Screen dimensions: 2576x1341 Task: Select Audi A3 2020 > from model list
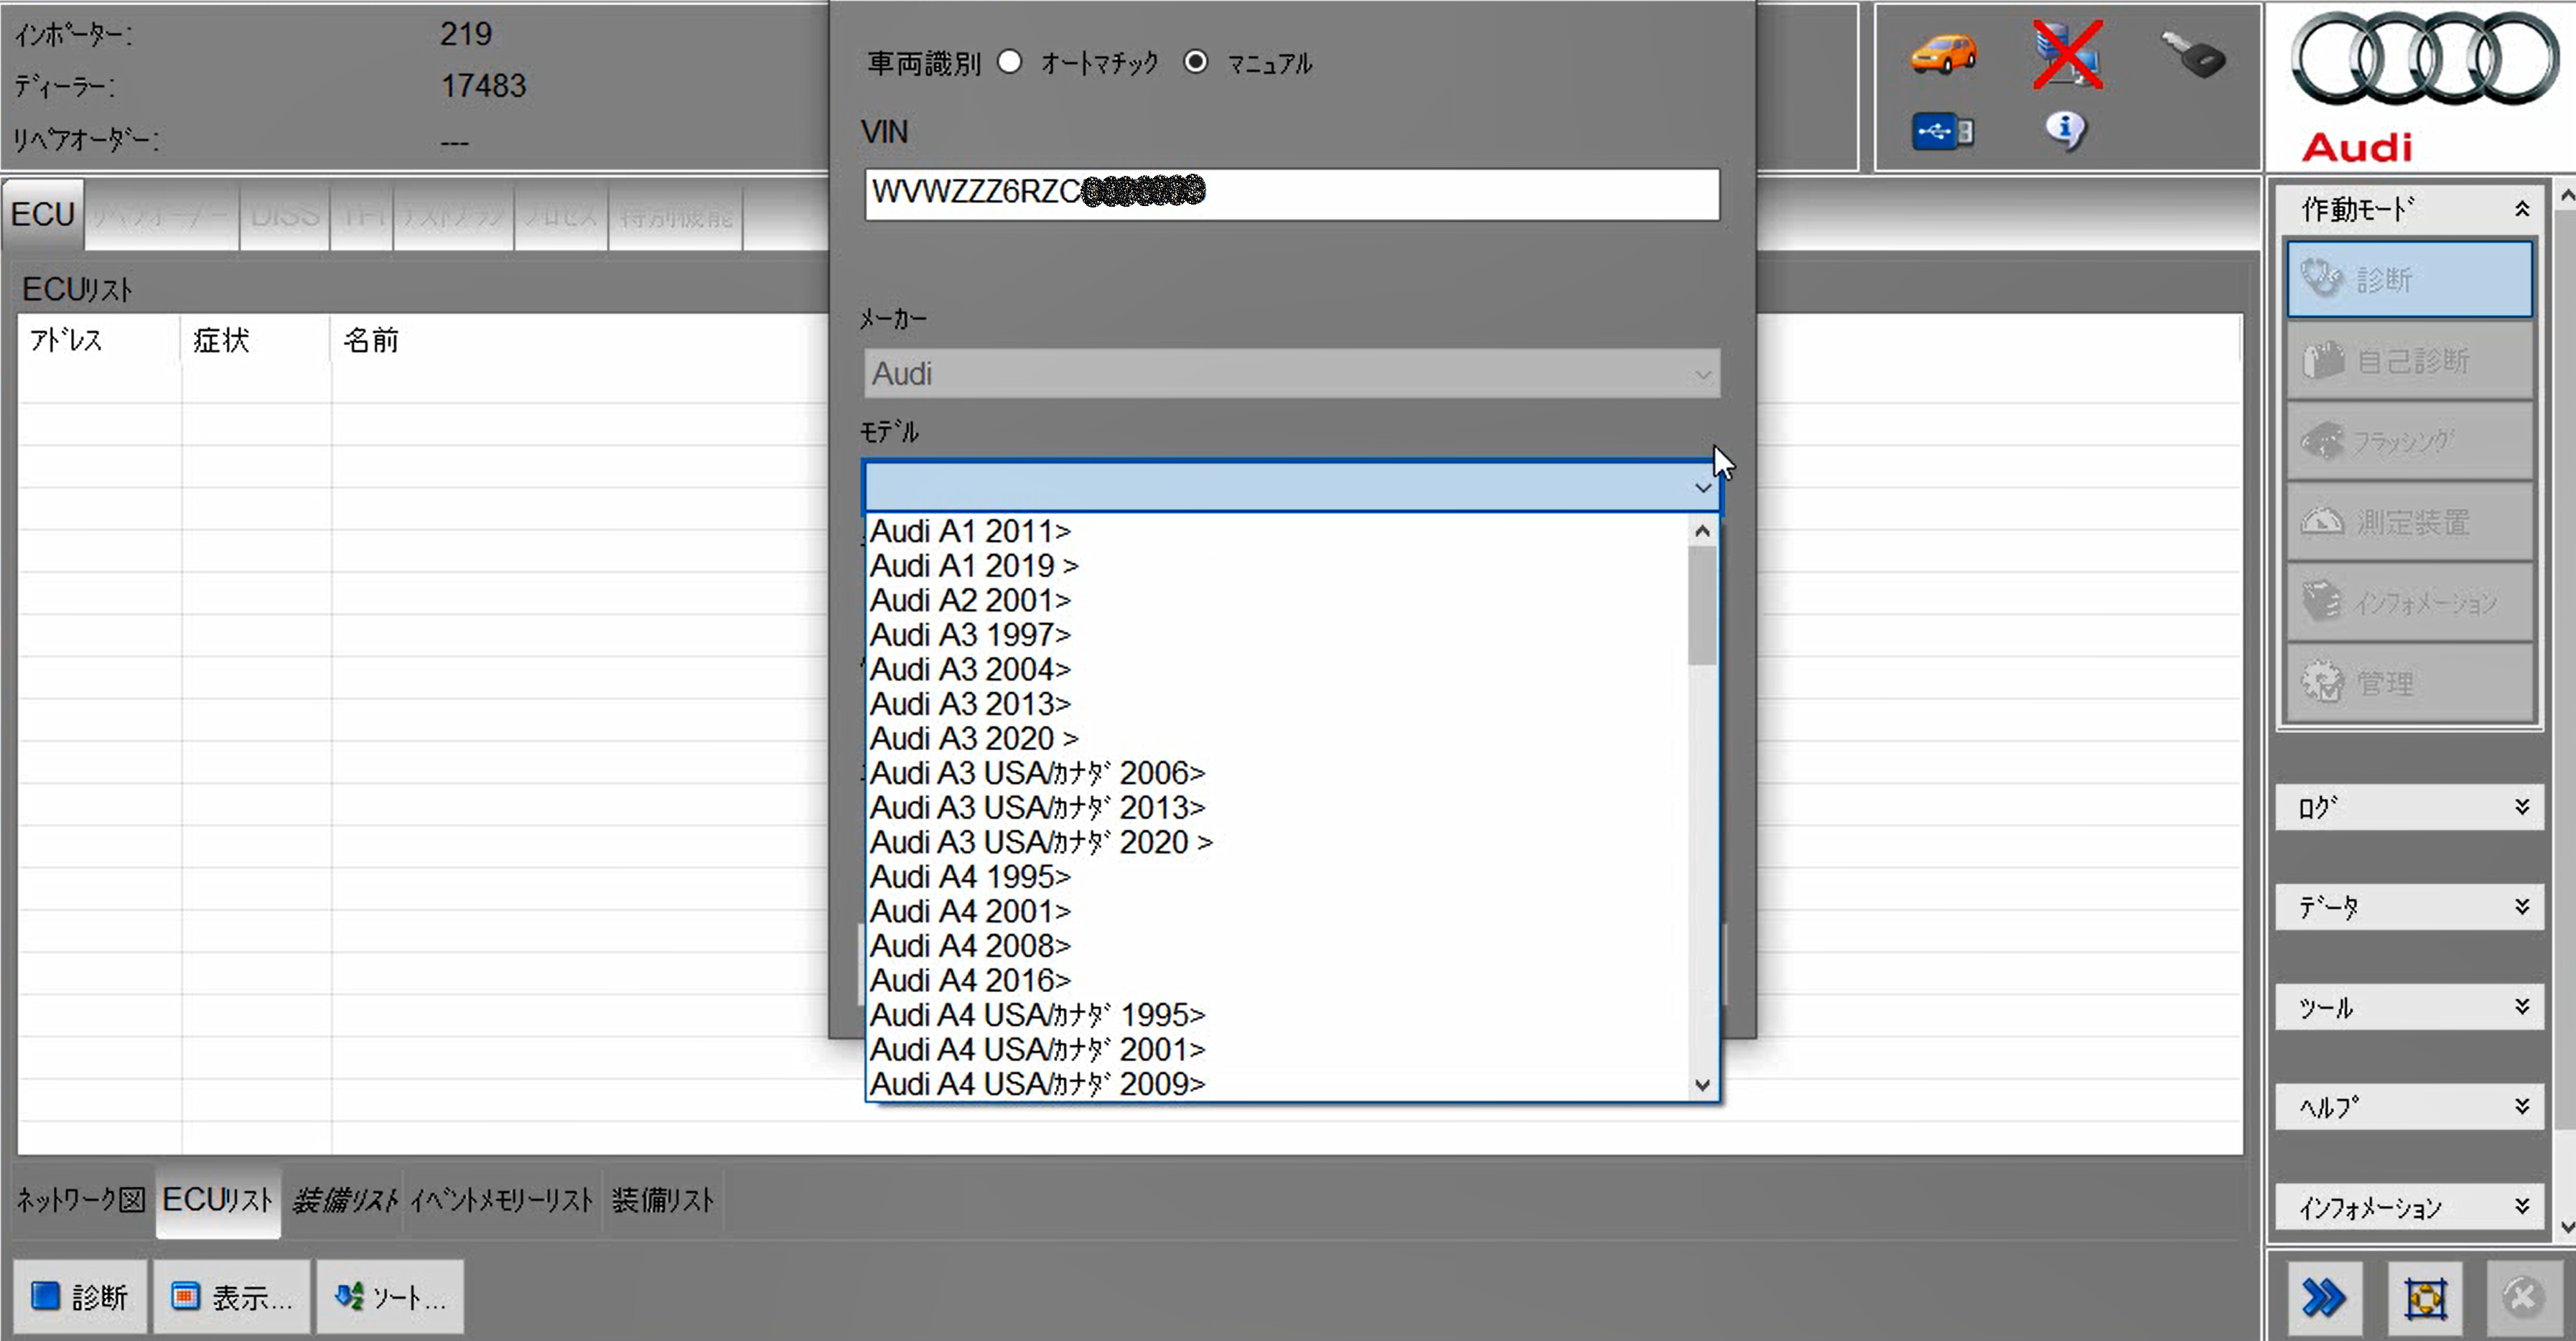point(1277,738)
